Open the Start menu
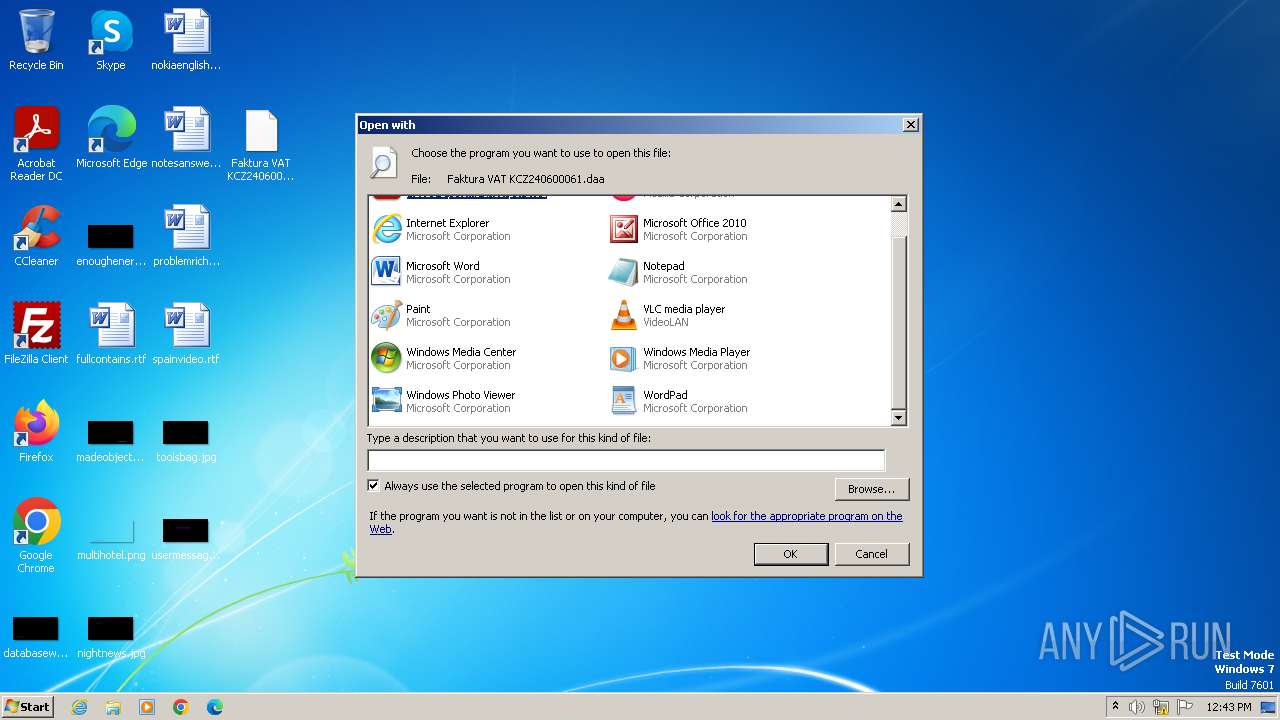The height and width of the screenshot is (720, 1280). pyautogui.click(x=28, y=706)
